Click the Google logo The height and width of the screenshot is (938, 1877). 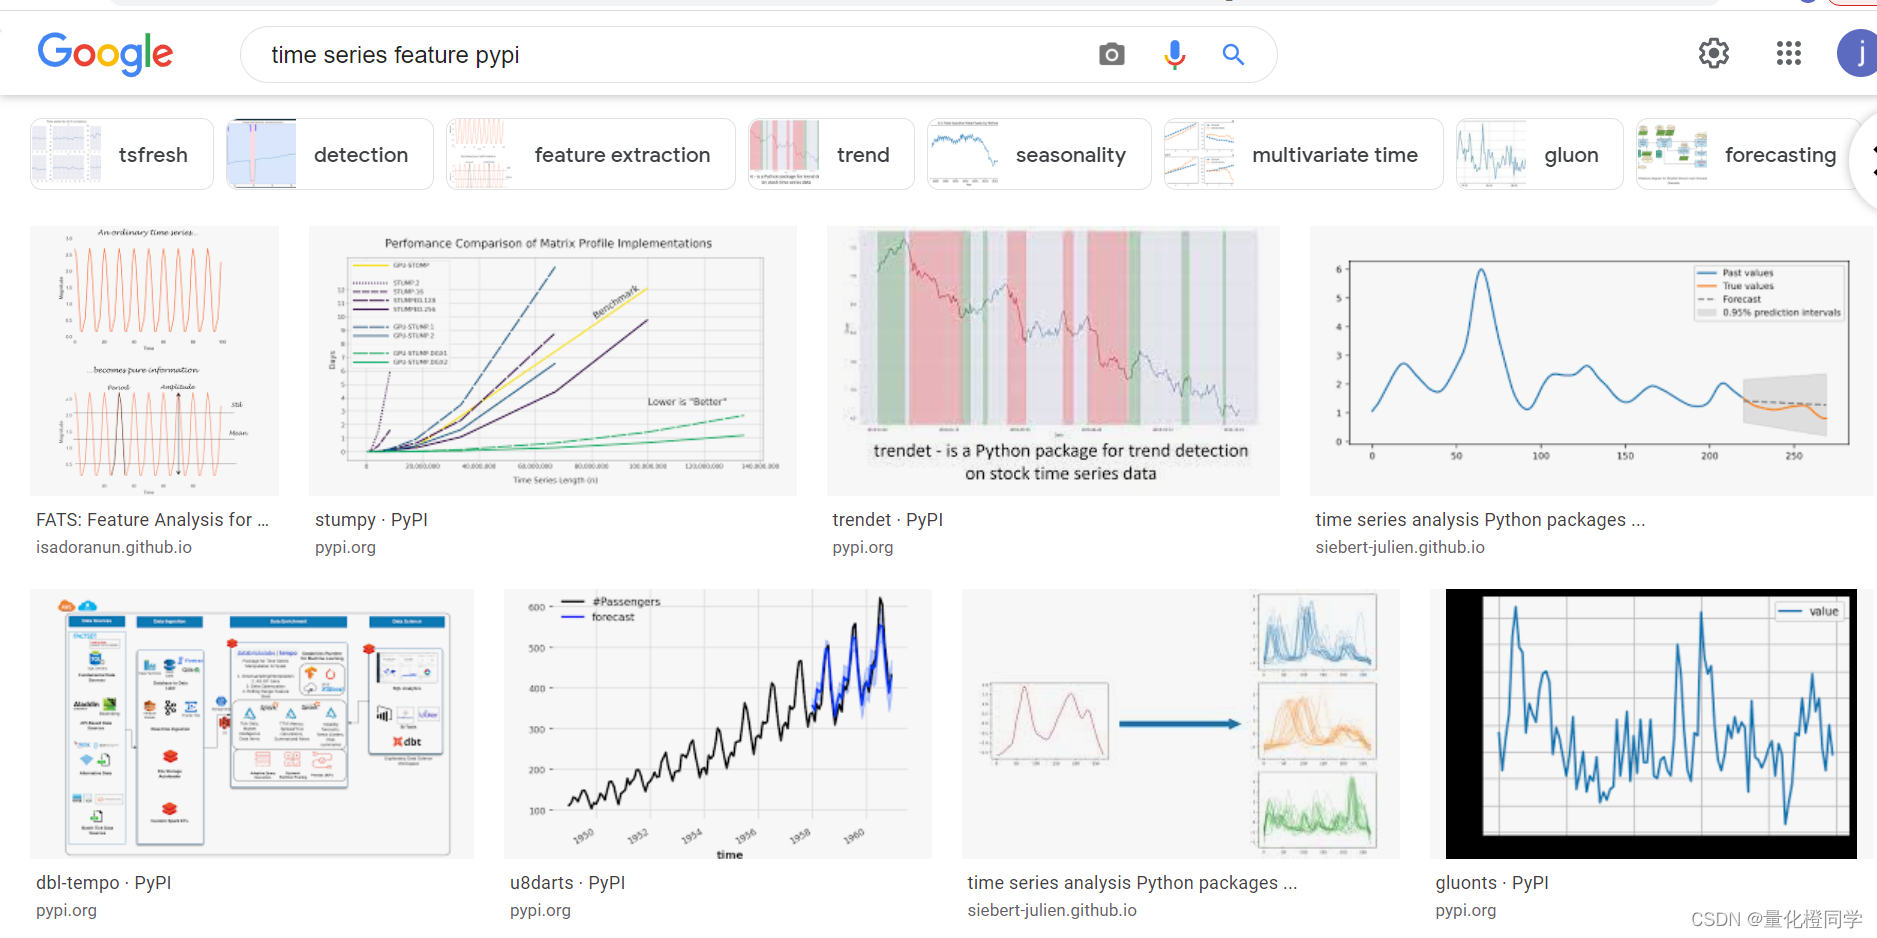click(x=105, y=54)
